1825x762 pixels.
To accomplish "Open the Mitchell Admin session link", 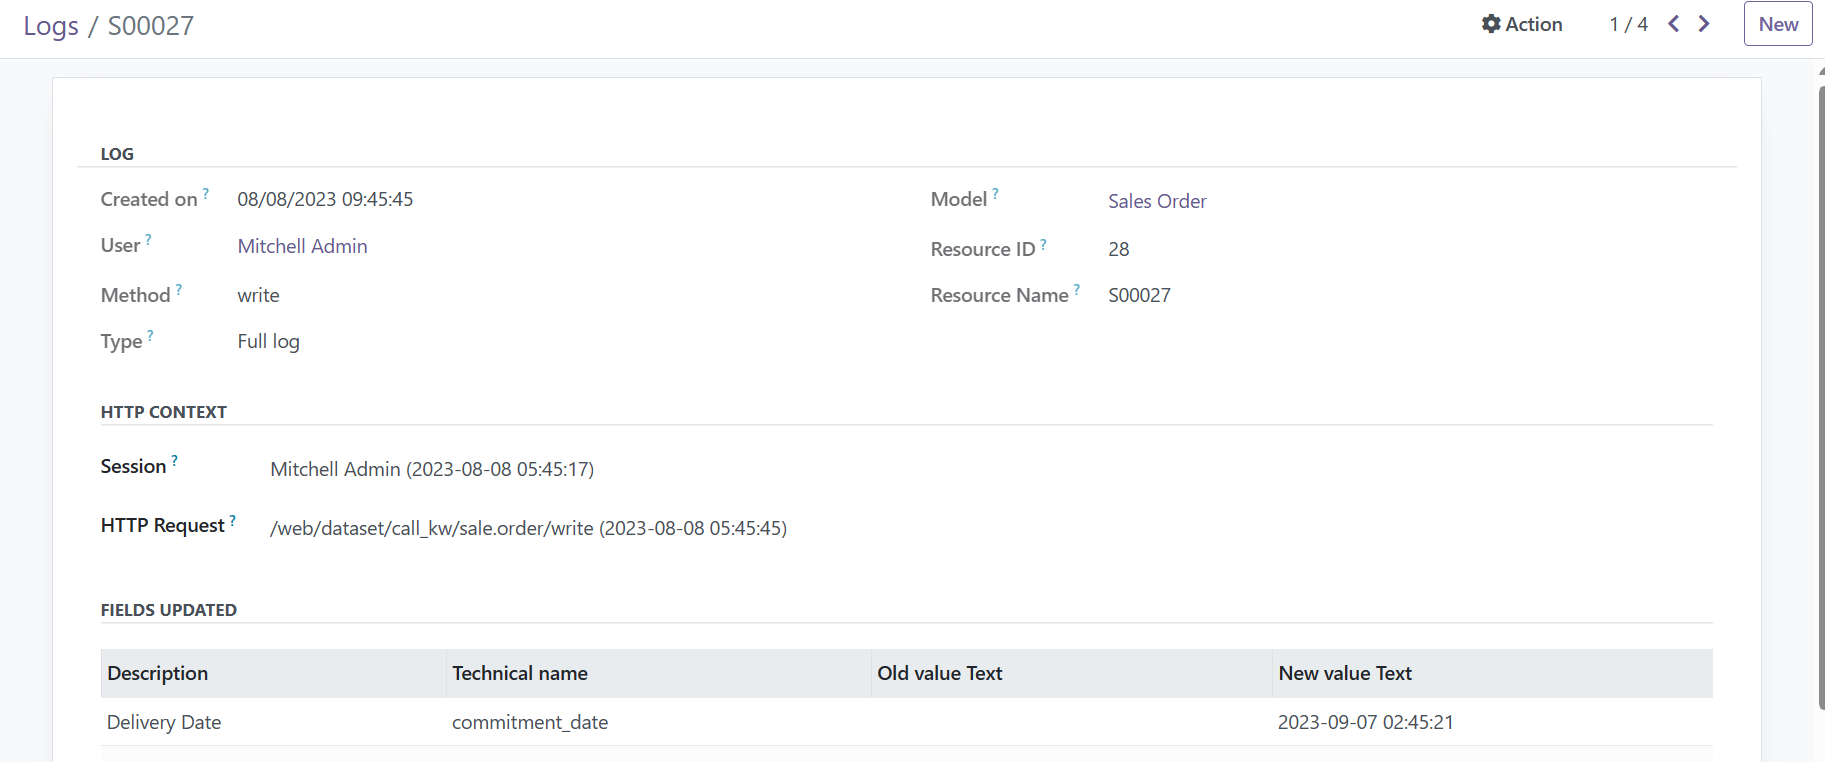I will pyautogui.click(x=432, y=469).
